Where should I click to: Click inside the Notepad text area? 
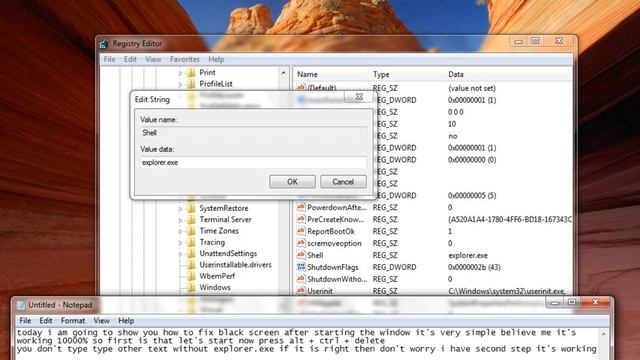308,344
